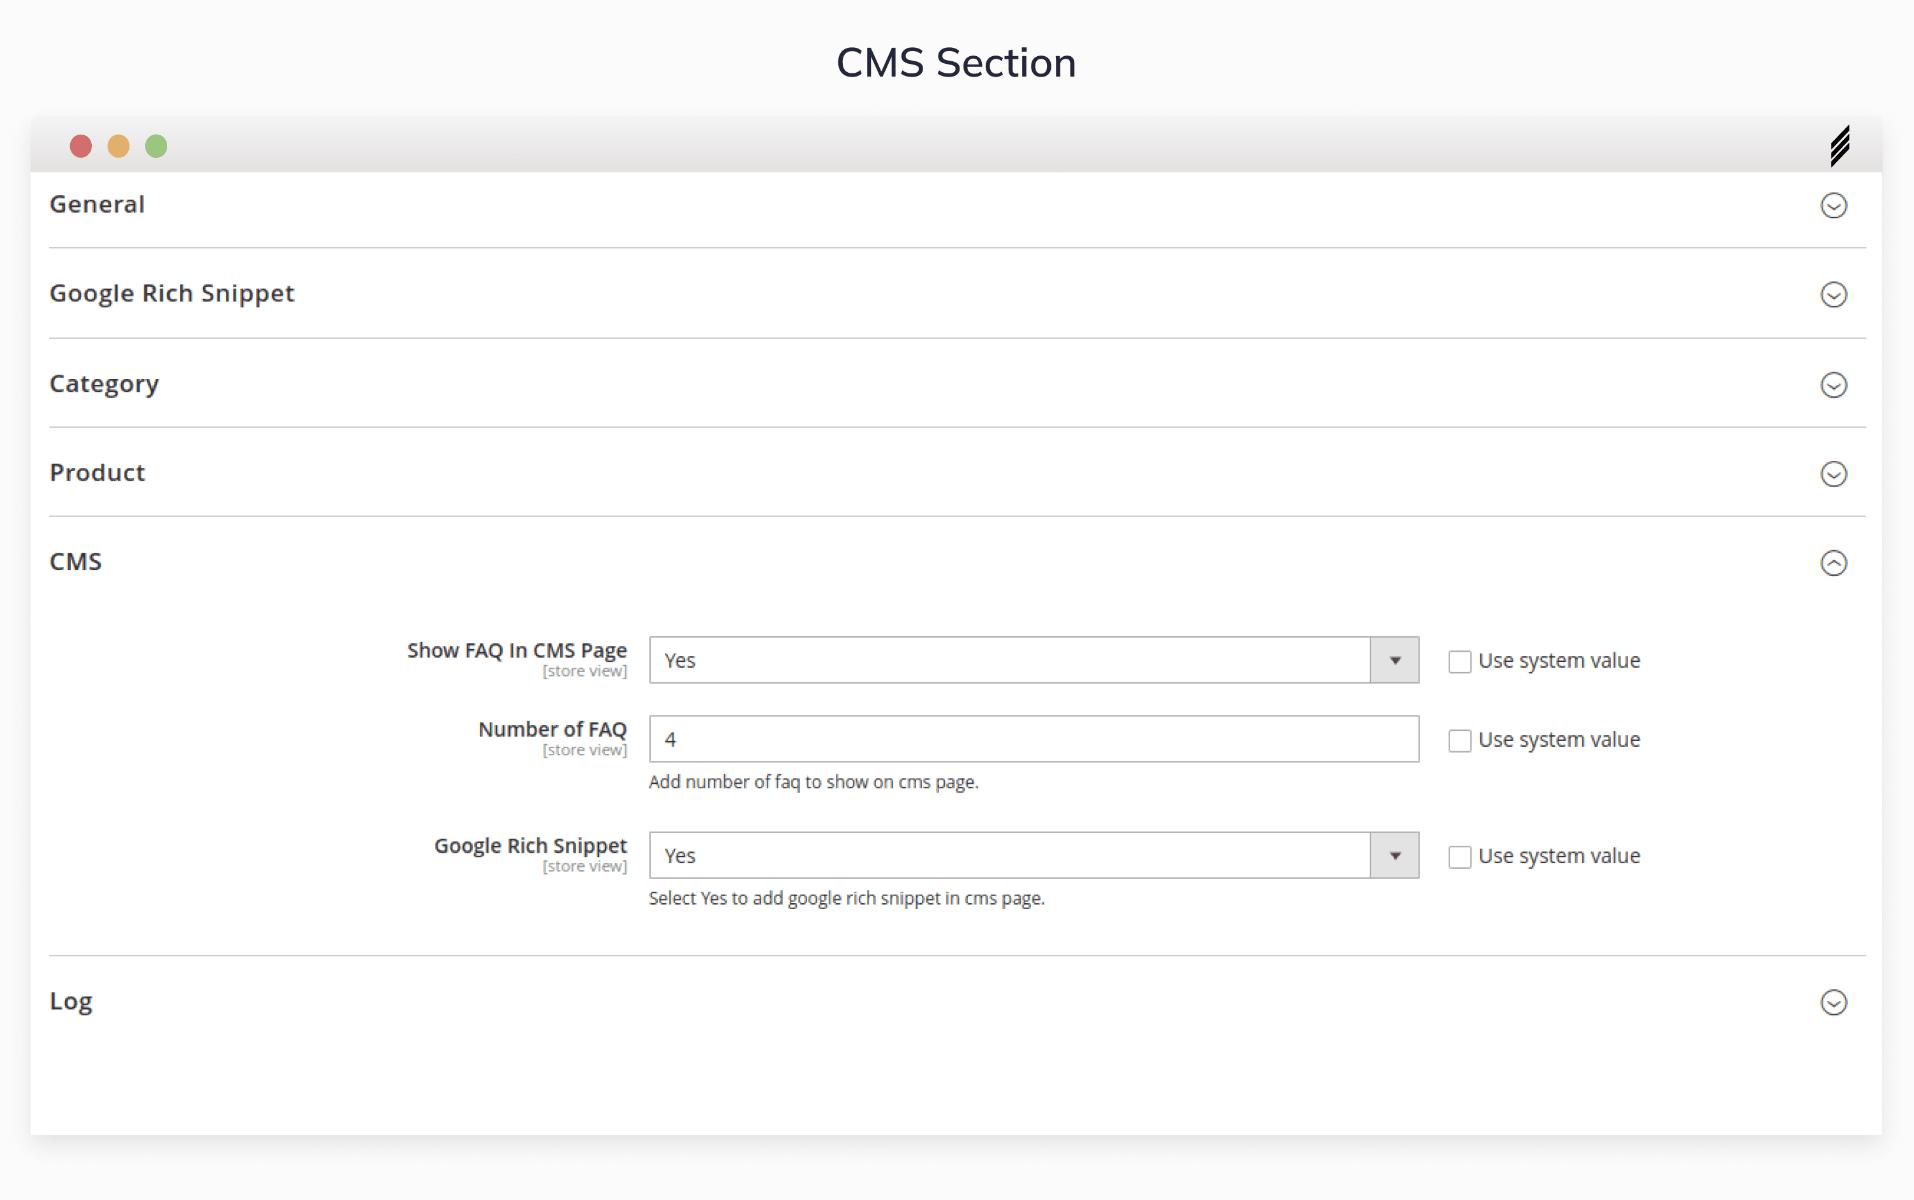Click the Category section chevron icon
This screenshot has height=1200, width=1914.
pyautogui.click(x=1833, y=385)
